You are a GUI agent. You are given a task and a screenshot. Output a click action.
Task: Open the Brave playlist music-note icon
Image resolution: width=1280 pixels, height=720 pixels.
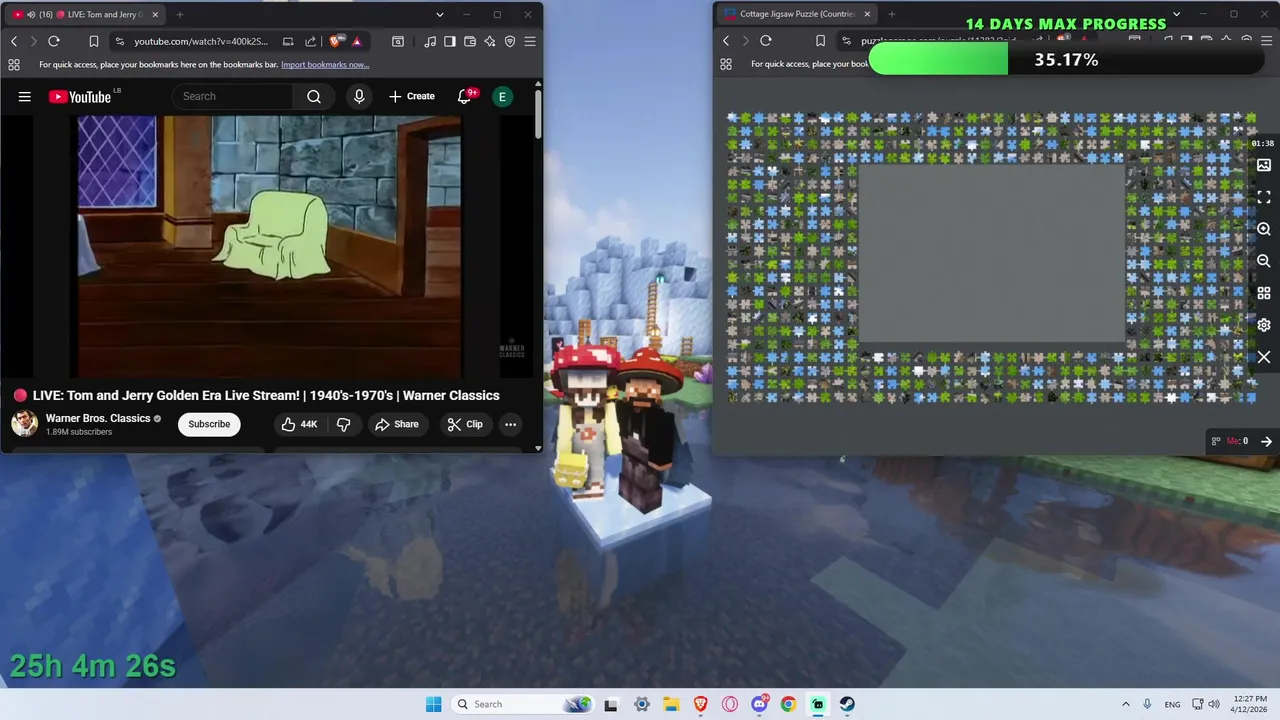[x=430, y=41]
